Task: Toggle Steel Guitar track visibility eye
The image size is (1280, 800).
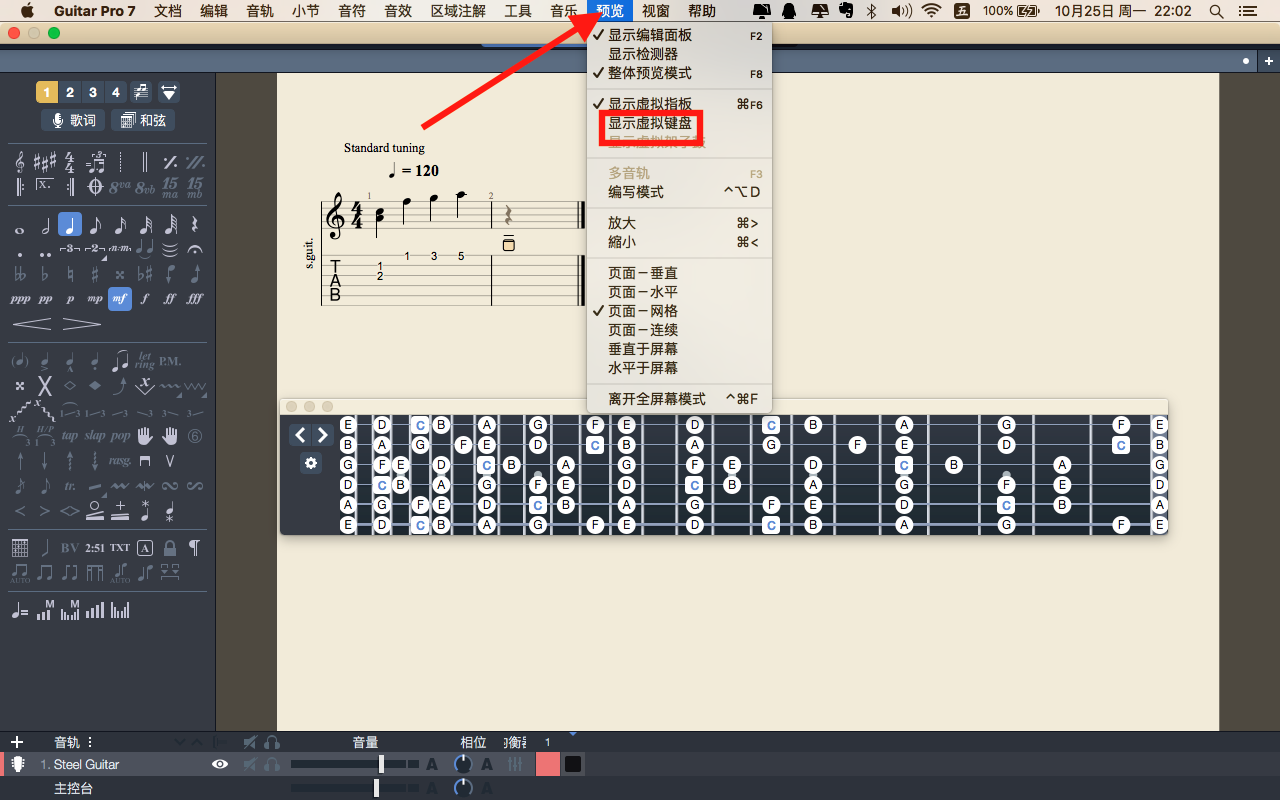Action: pyautogui.click(x=220, y=764)
